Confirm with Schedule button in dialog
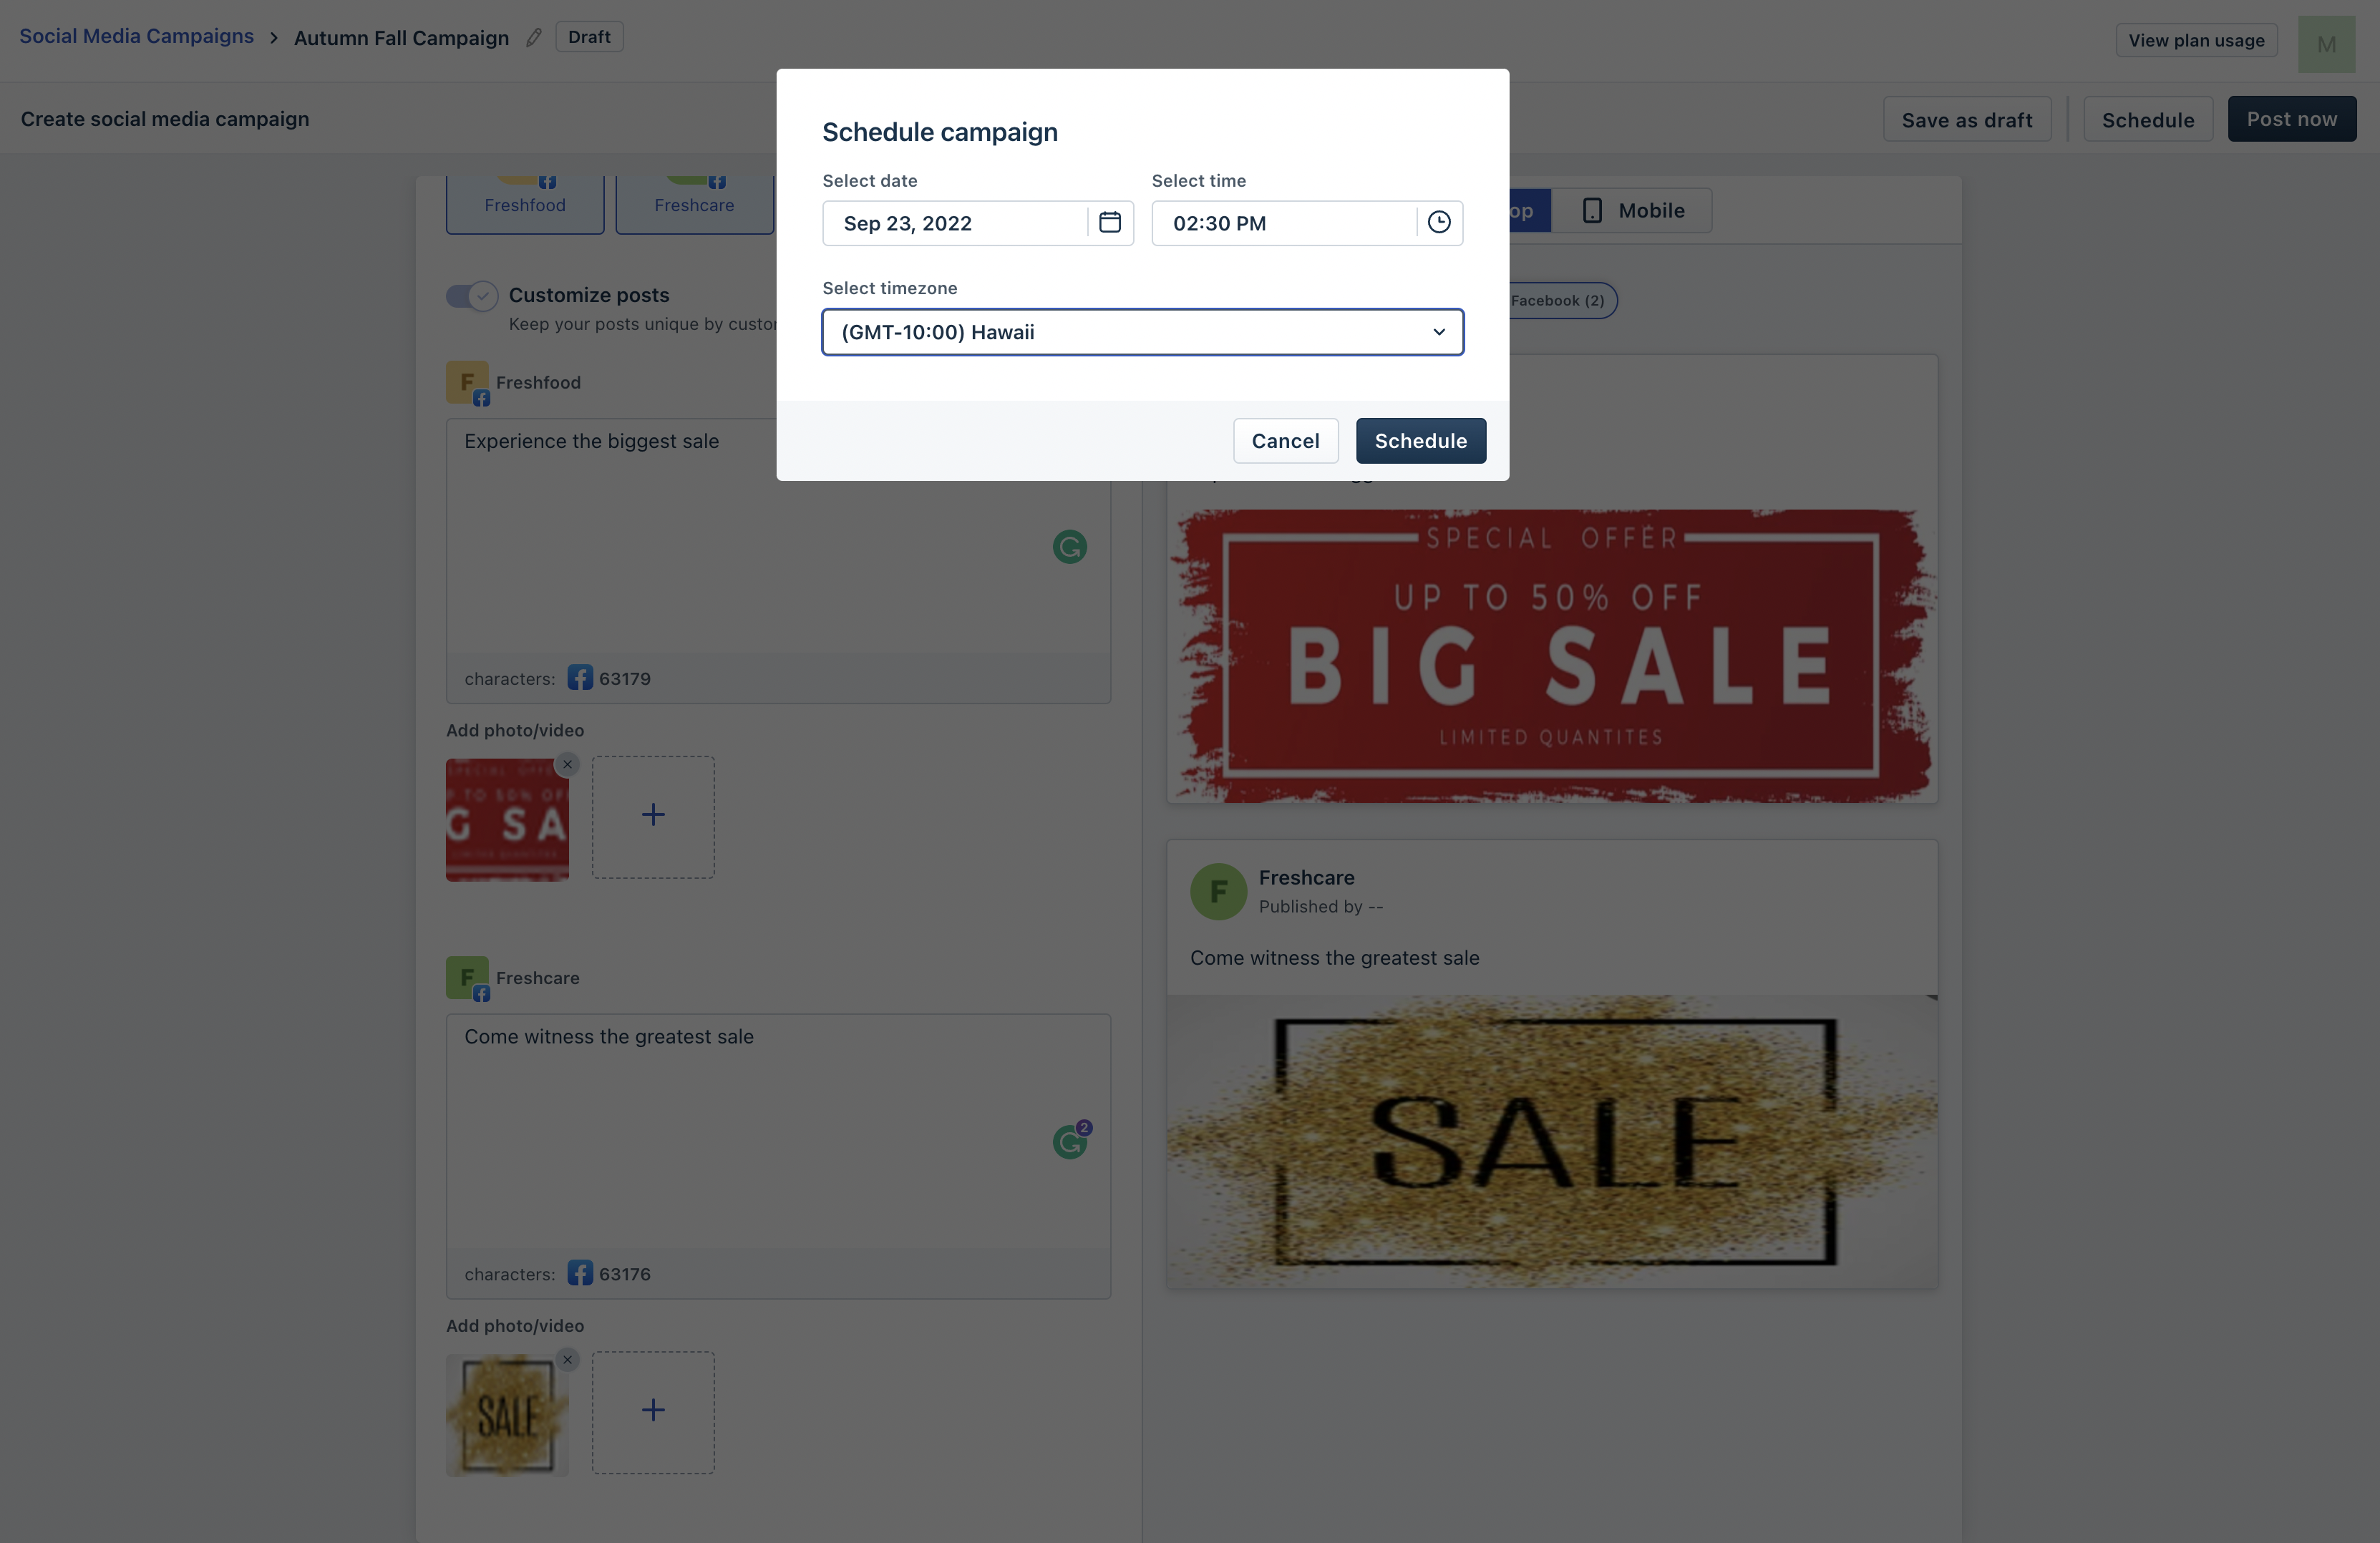The width and height of the screenshot is (2380, 1543). tap(1420, 440)
